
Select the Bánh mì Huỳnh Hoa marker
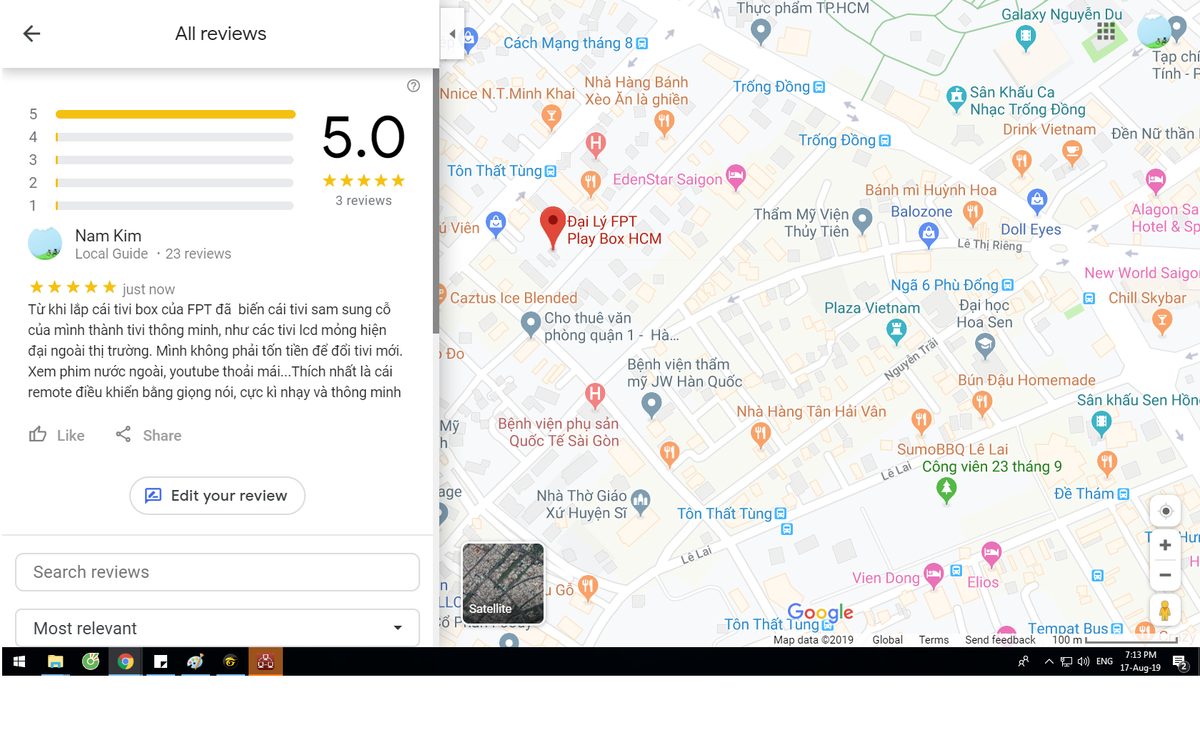(972, 212)
